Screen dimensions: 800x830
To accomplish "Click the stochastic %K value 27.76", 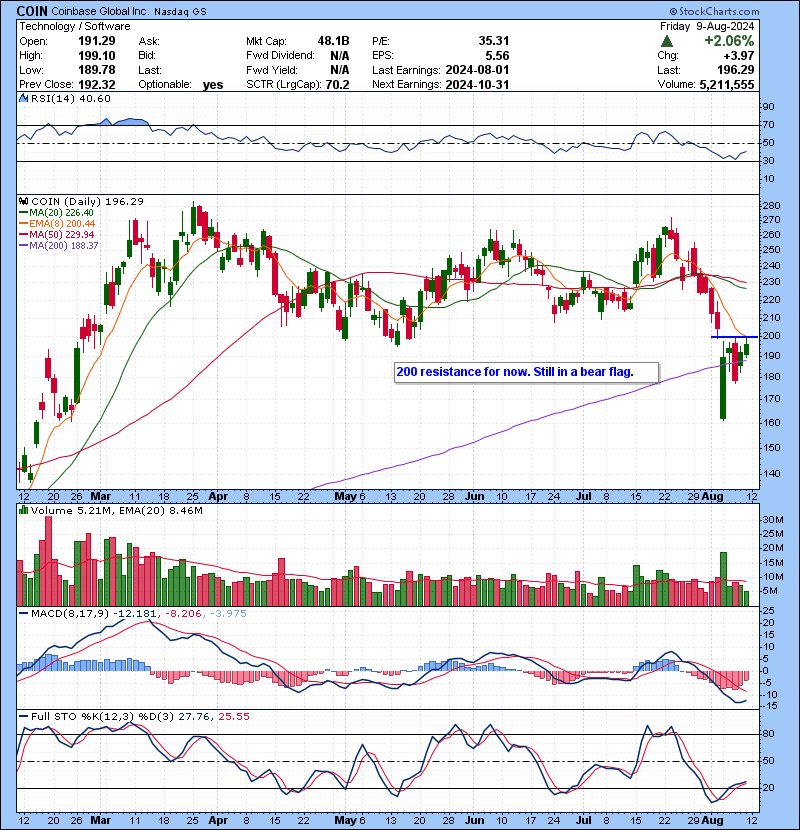I will coord(194,717).
